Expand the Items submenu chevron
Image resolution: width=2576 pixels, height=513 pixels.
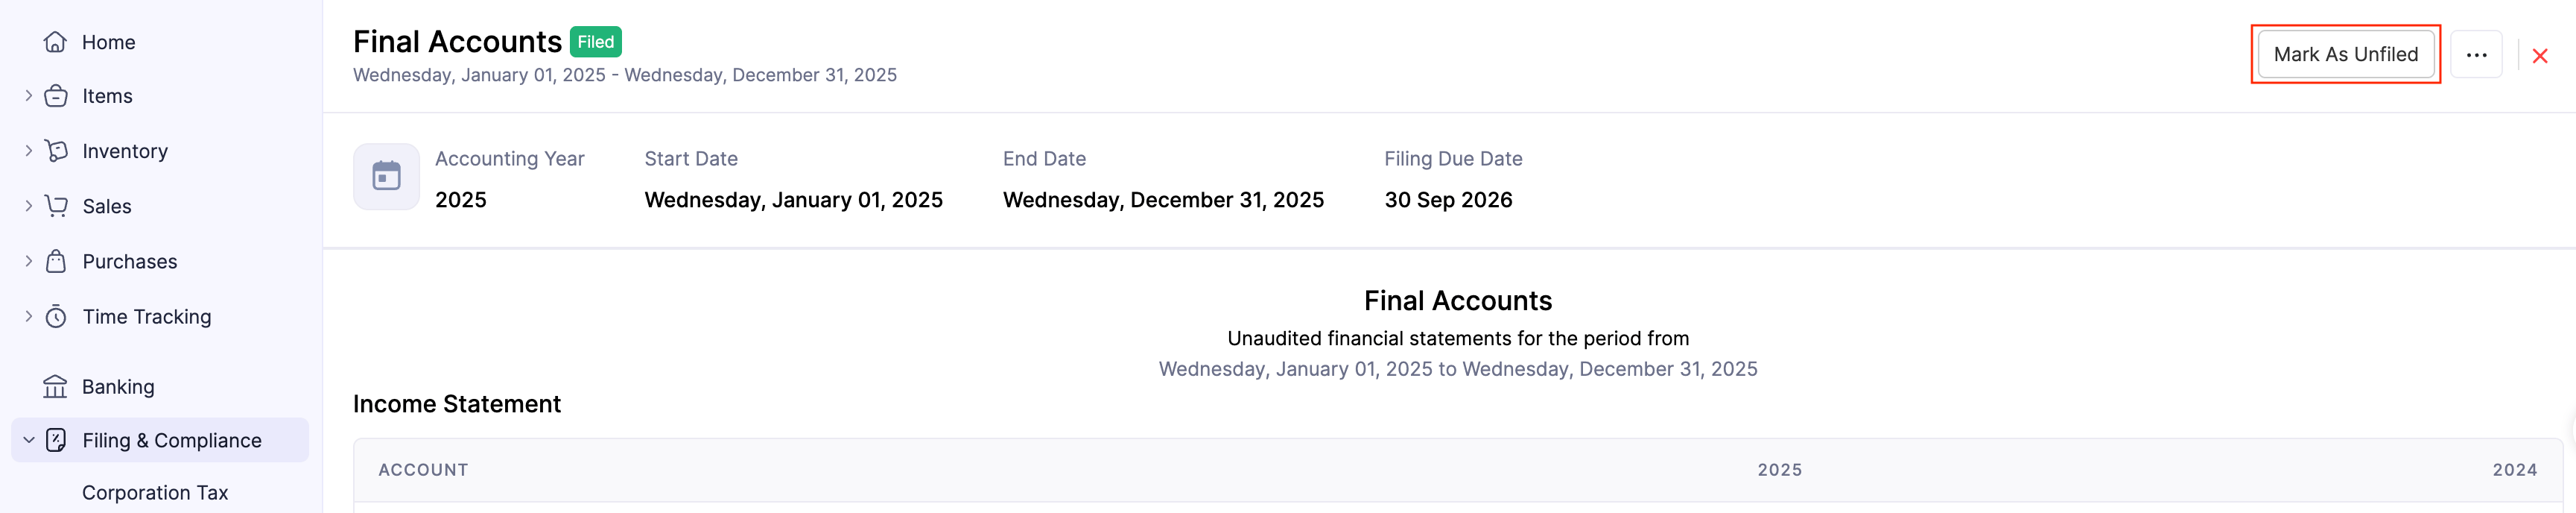29,96
